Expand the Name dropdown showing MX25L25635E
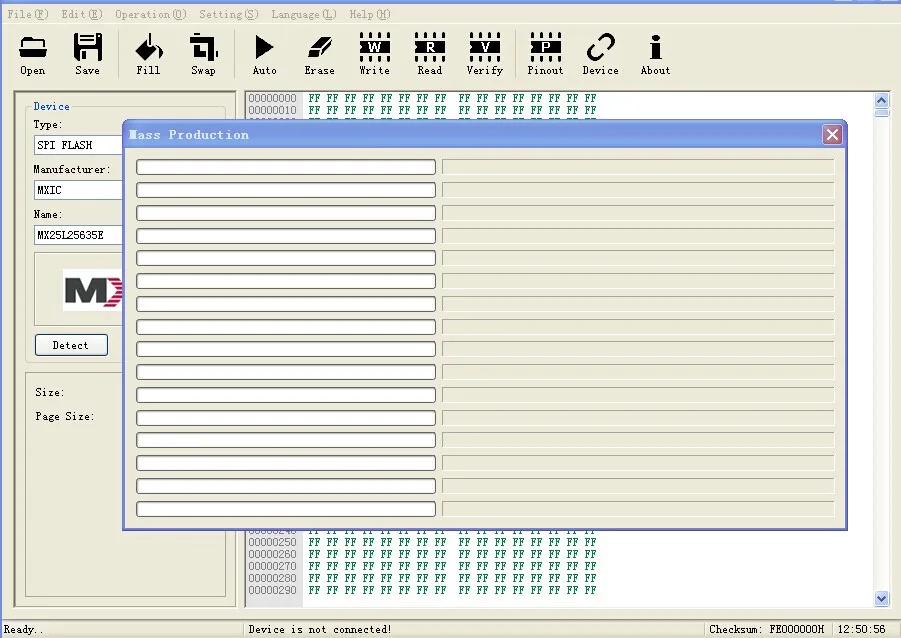This screenshot has width=901, height=638. tap(76, 235)
